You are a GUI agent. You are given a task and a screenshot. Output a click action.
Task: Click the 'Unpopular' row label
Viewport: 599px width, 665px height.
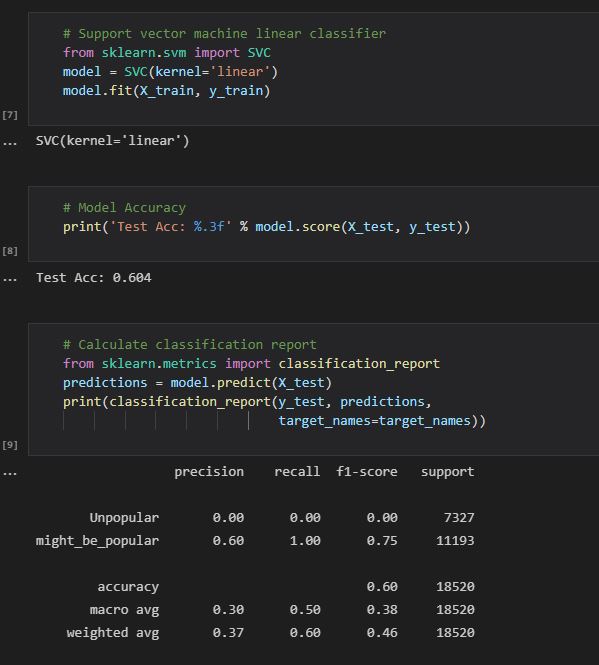124,518
